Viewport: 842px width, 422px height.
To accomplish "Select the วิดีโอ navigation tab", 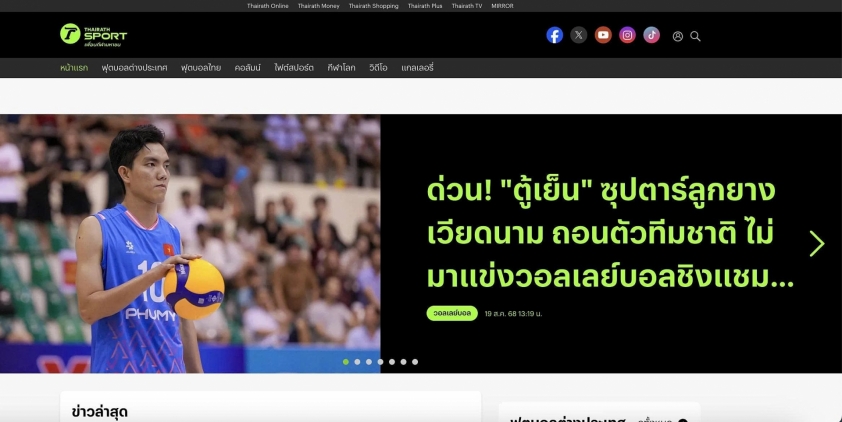I will (378, 68).
